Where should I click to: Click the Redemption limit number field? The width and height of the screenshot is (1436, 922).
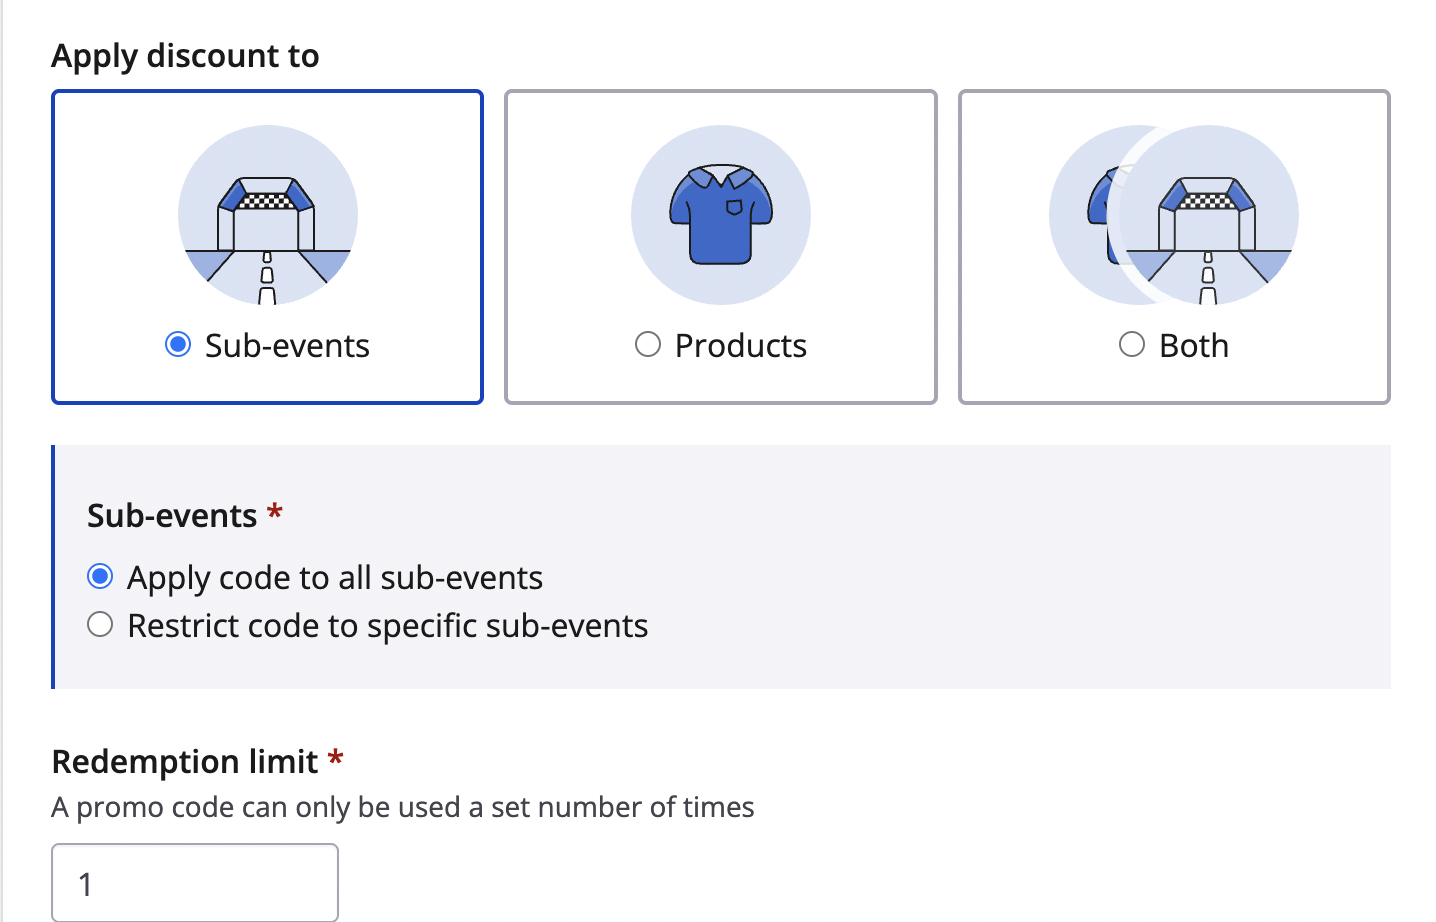[195, 883]
